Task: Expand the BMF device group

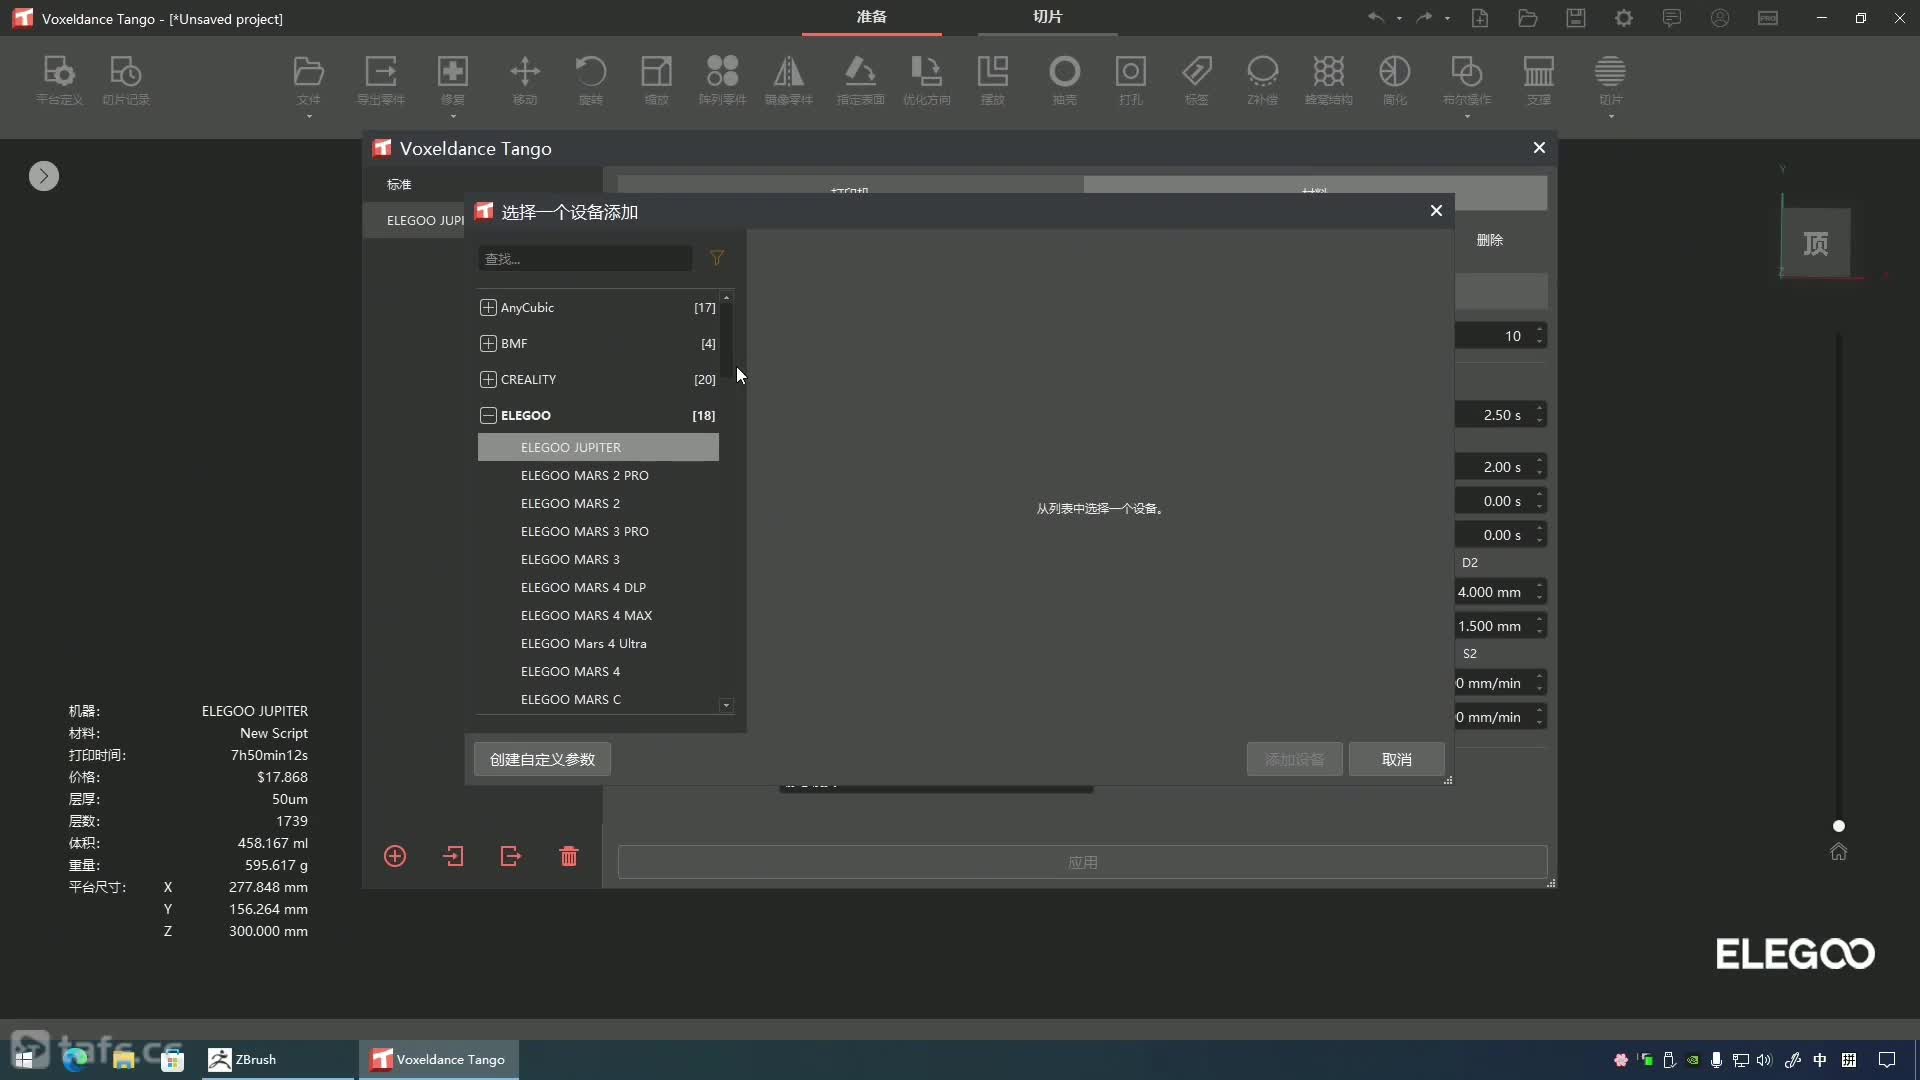Action: pos(488,343)
